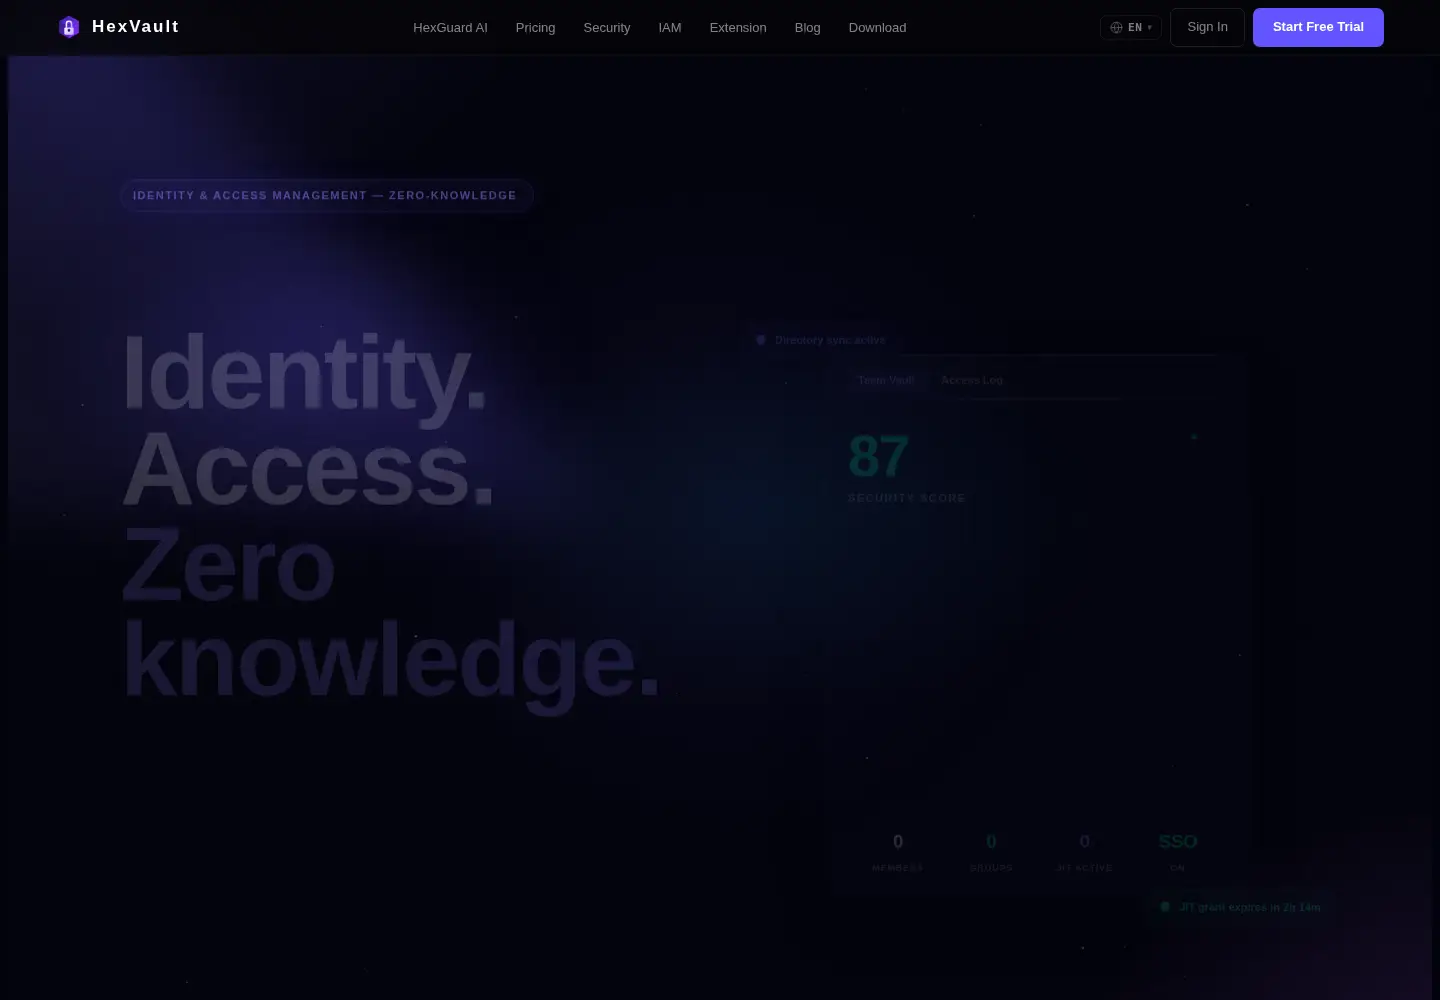
Task: Visit the Blog link
Action: click(x=807, y=28)
